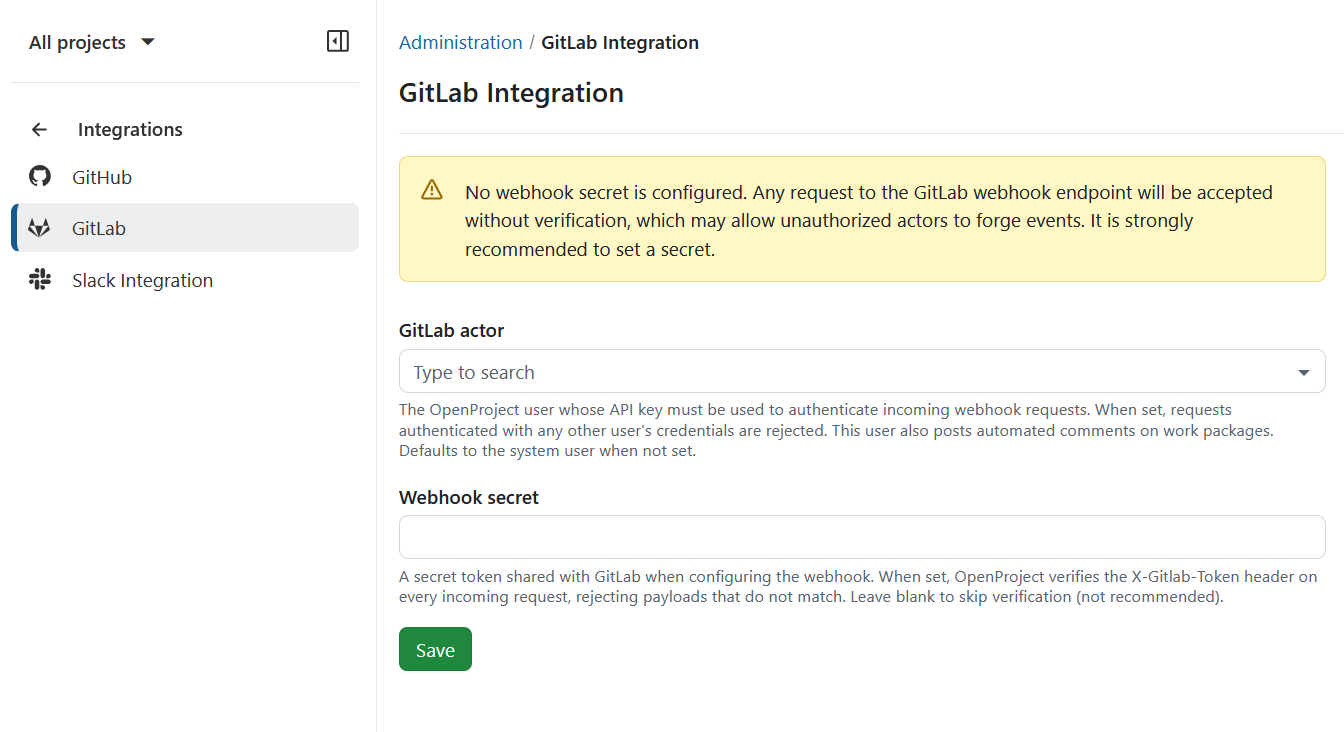Screen dimensions: 1344x732
Task: Click the back arrow next to Integrations
Action: pos(39,129)
